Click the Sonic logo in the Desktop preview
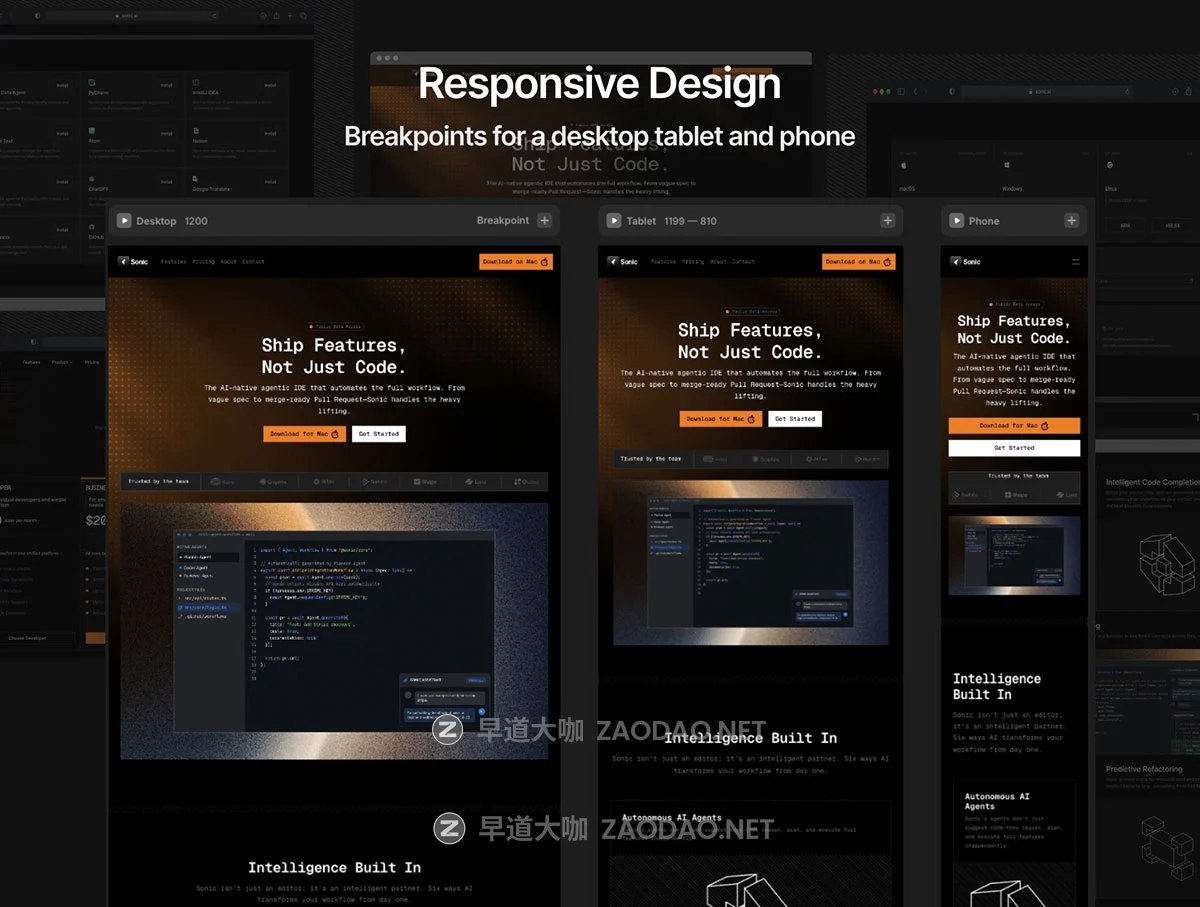 tap(133, 262)
